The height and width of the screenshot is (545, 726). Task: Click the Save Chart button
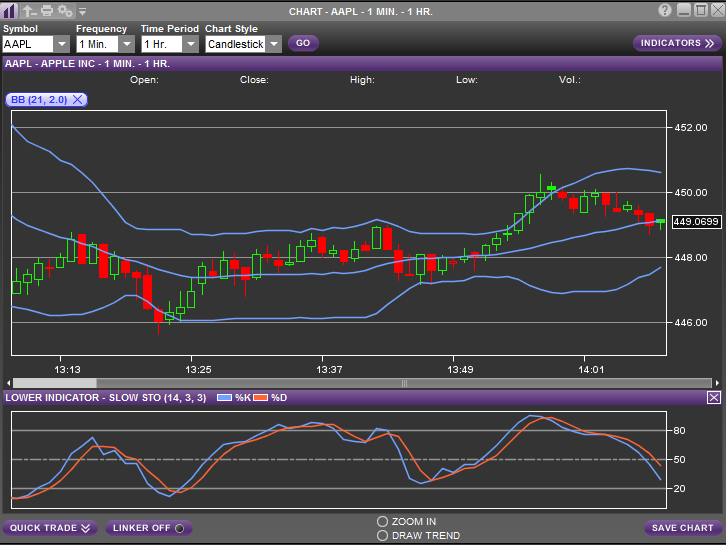click(x=682, y=528)
